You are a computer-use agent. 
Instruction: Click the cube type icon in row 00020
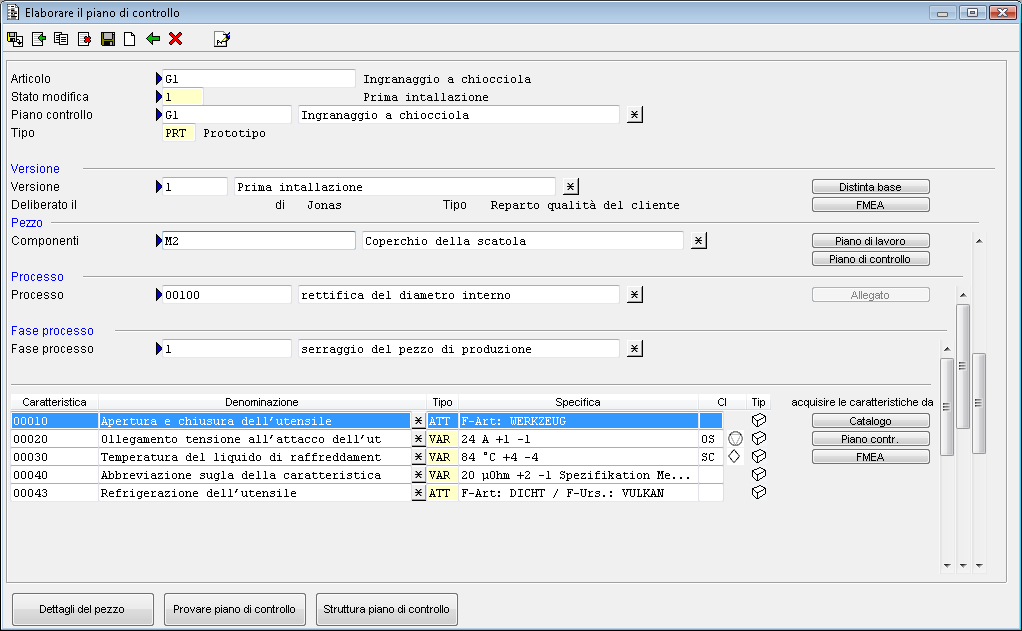759,438
